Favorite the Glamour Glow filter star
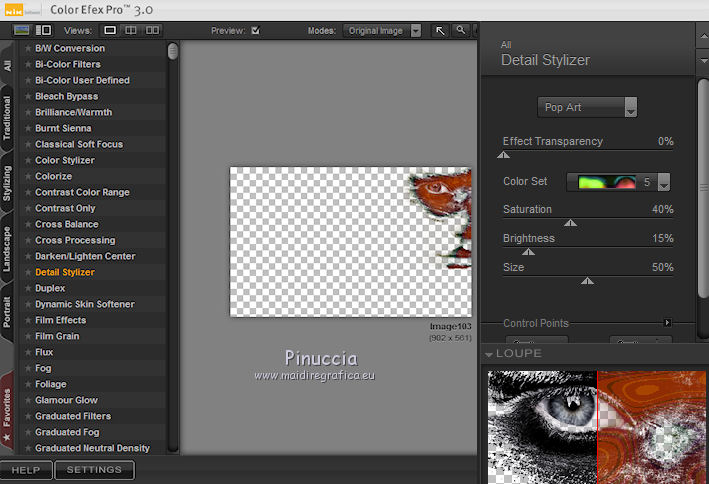The width and height of the screenshot is (709, 484). 28,400
